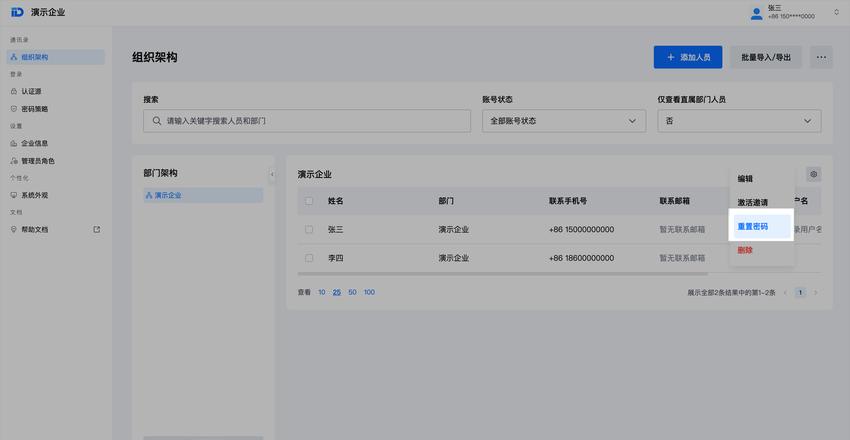Choose 重置密码 from the context menu
The image size is (850, 440).
[x=762, y=227]
